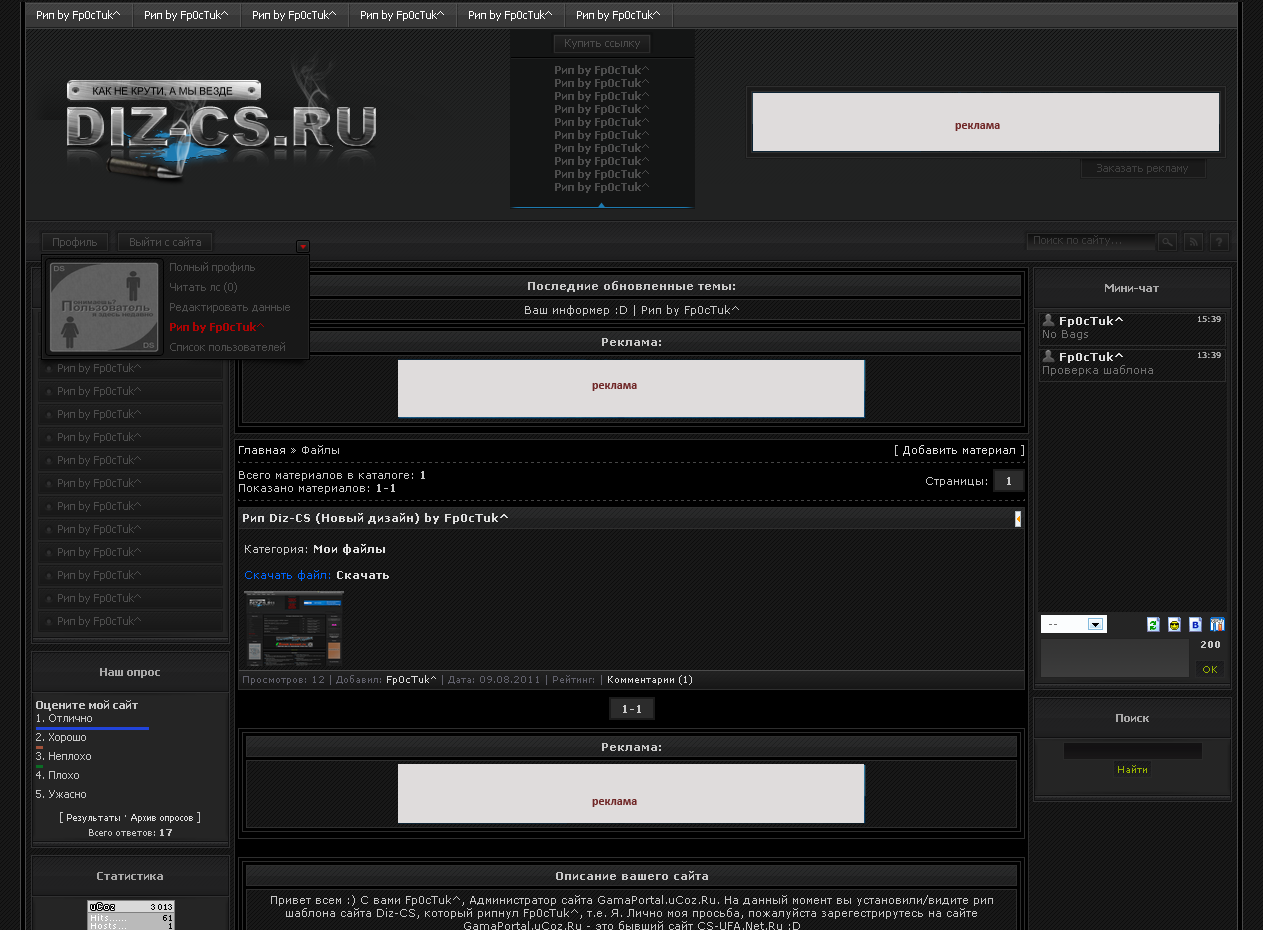Open the file preview thumbnail image
Viewport: 1263px width, 930px height.
[293, 628]
